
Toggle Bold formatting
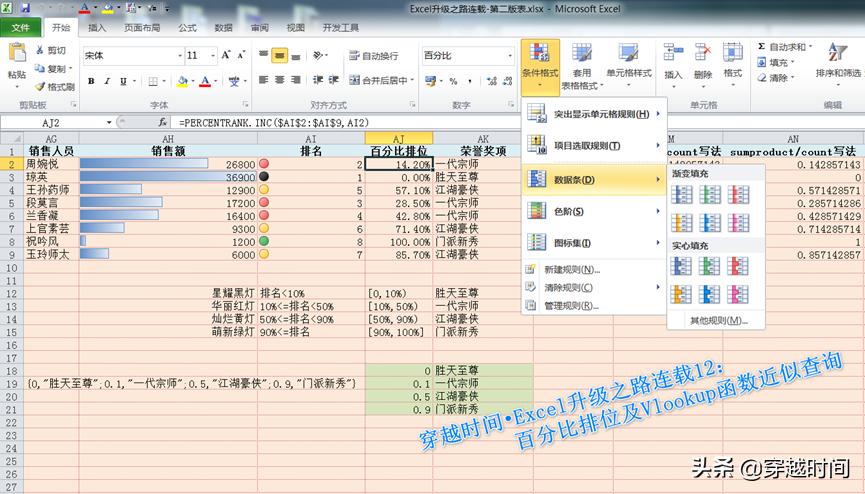click(91, 81)
